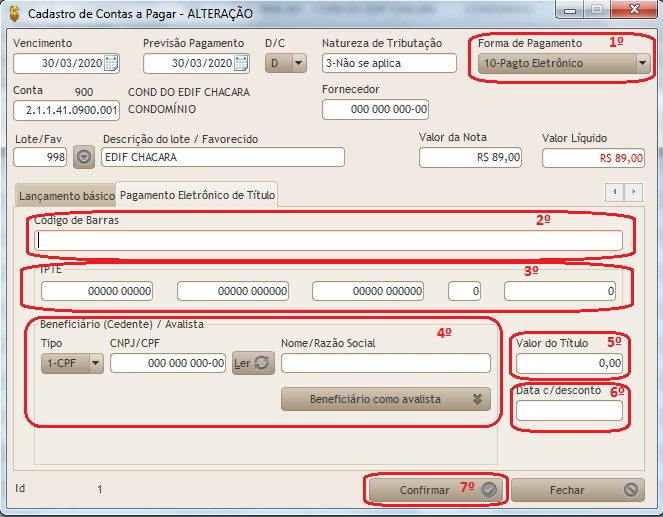
Task: Click the Nome/Razão Social field
Action: [385, 363]
